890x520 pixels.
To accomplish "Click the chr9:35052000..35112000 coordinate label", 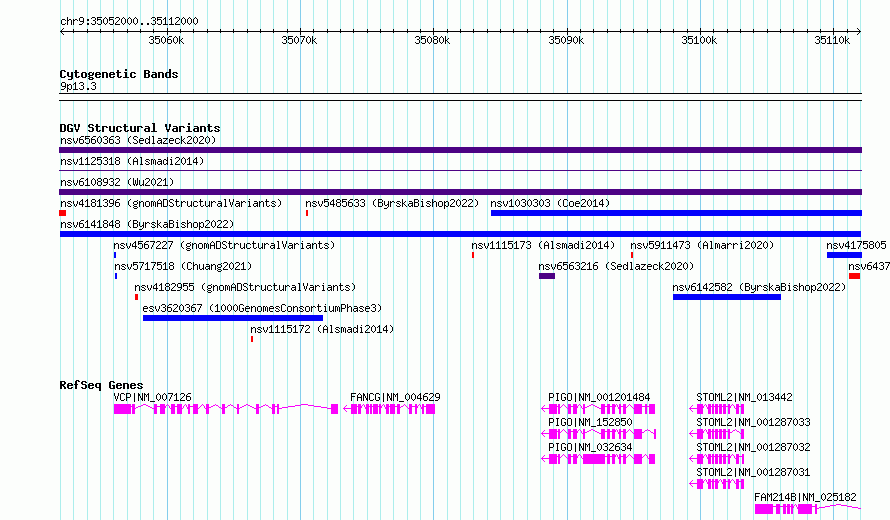I will pyautogui.click(x=129, y=21).
